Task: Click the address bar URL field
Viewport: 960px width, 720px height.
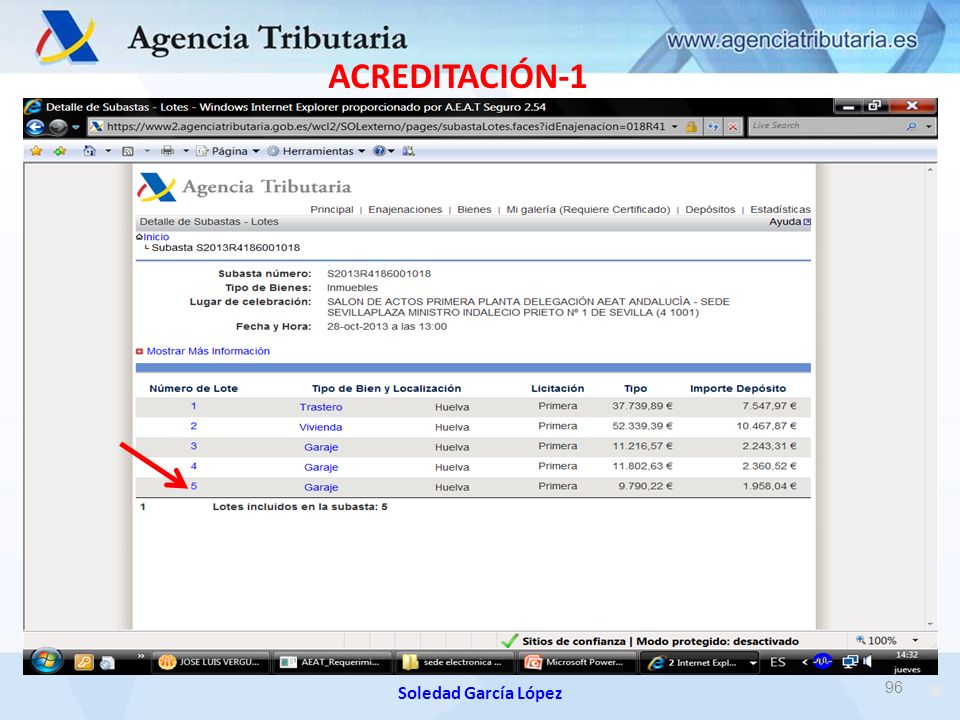Action: (386, 127)
